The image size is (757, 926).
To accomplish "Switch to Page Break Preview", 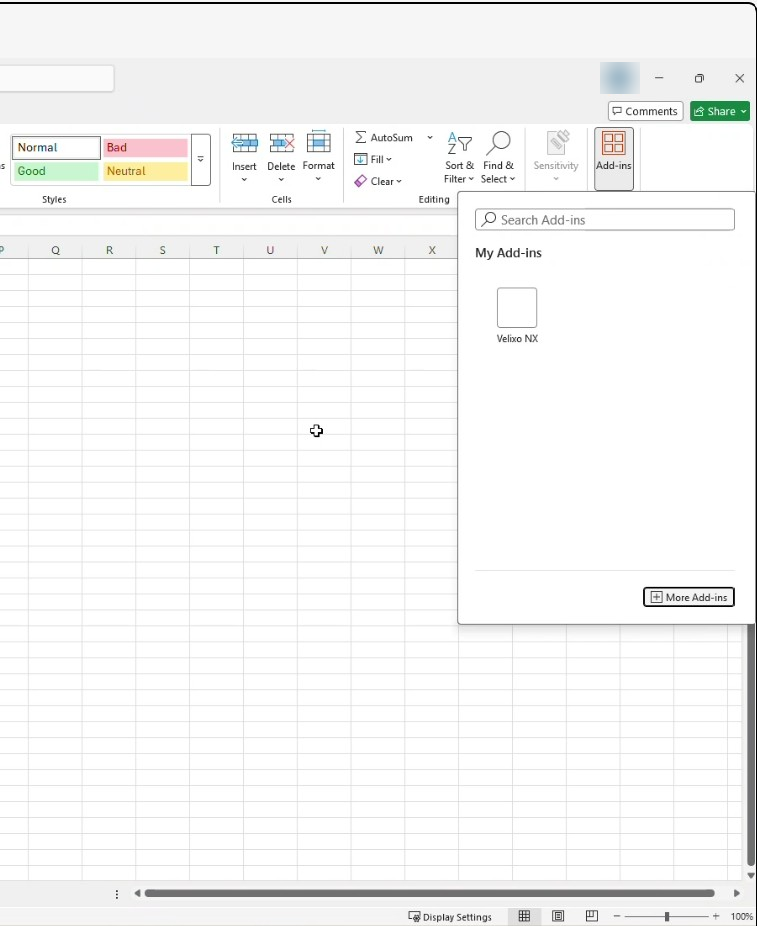I will coord(592,916).
